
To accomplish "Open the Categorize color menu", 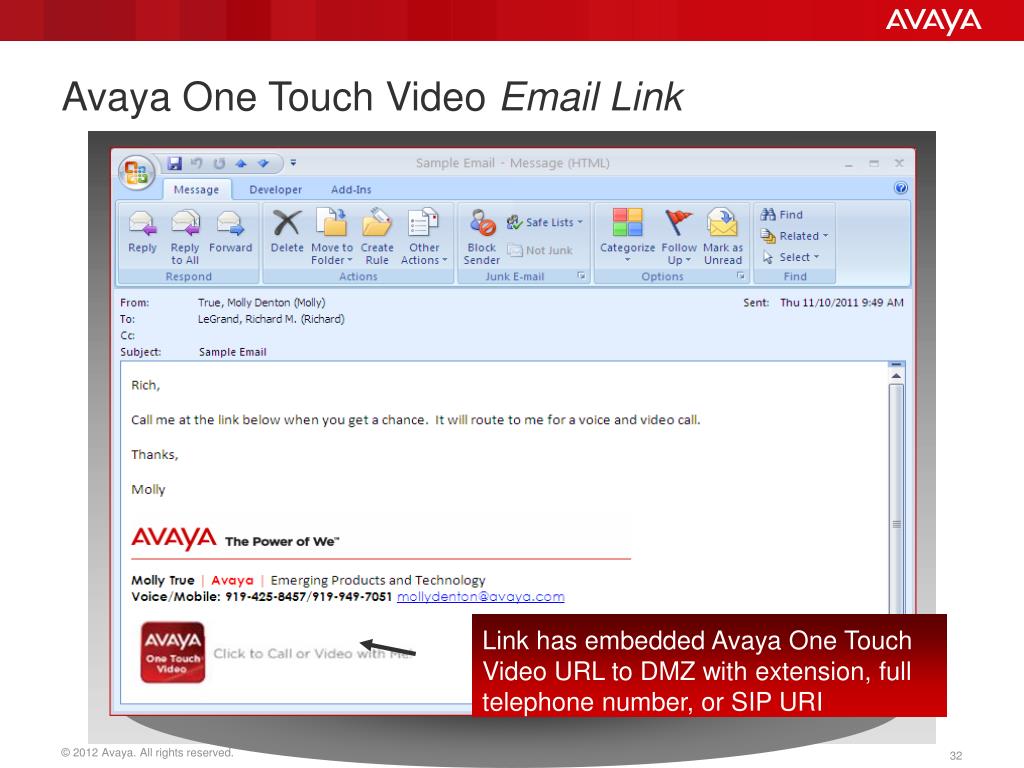I will tap(627, 236).
